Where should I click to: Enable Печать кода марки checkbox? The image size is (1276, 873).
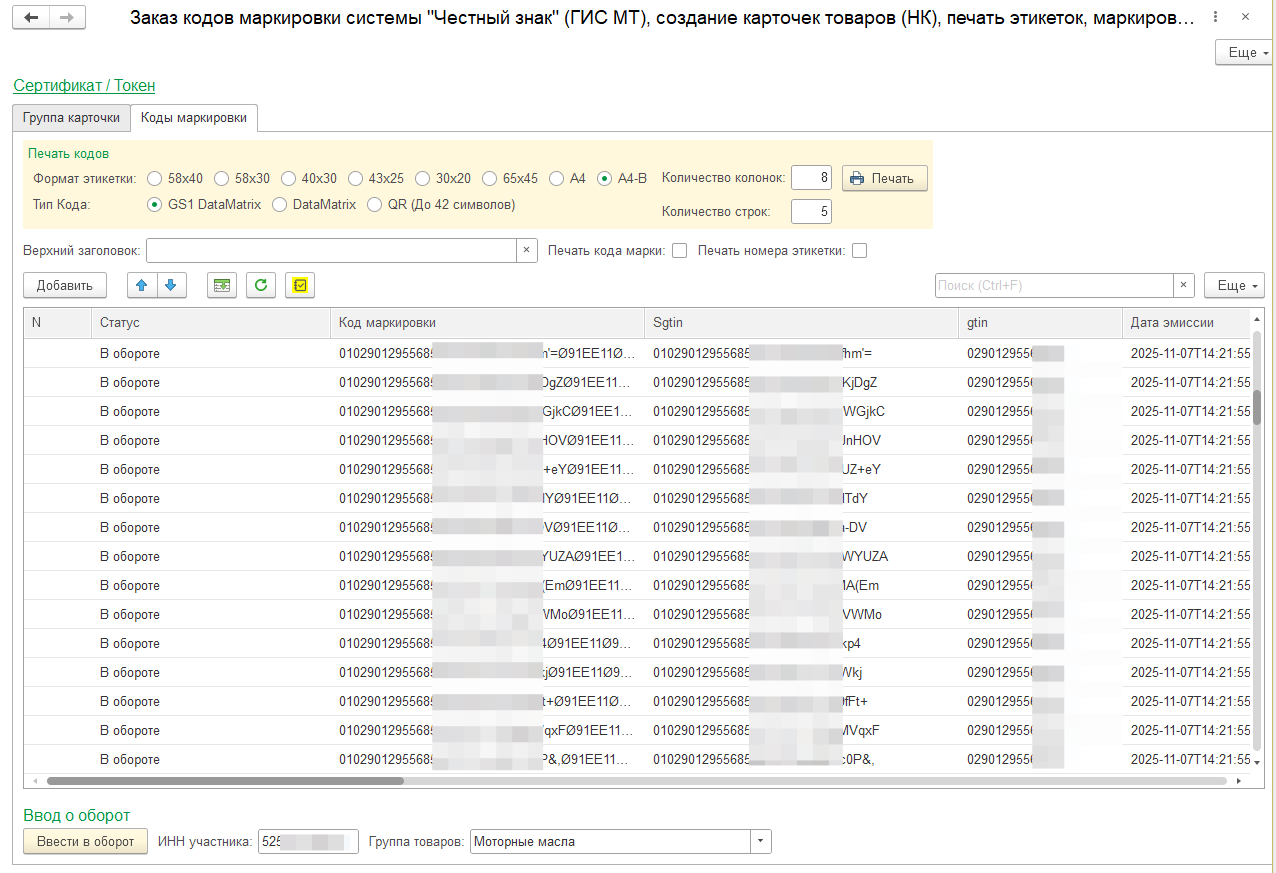[x=680, y=251]
